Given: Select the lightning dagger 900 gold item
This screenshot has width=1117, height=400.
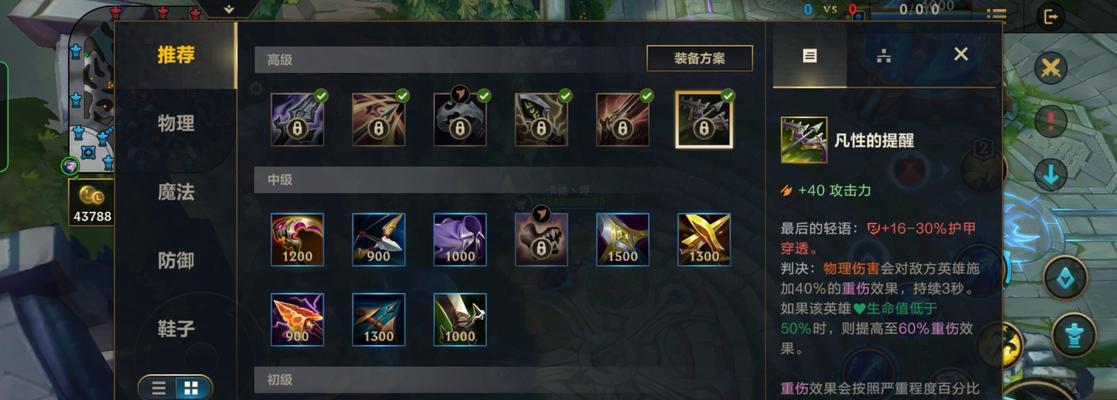Looking at the screenshot, I should pos(297,320).
